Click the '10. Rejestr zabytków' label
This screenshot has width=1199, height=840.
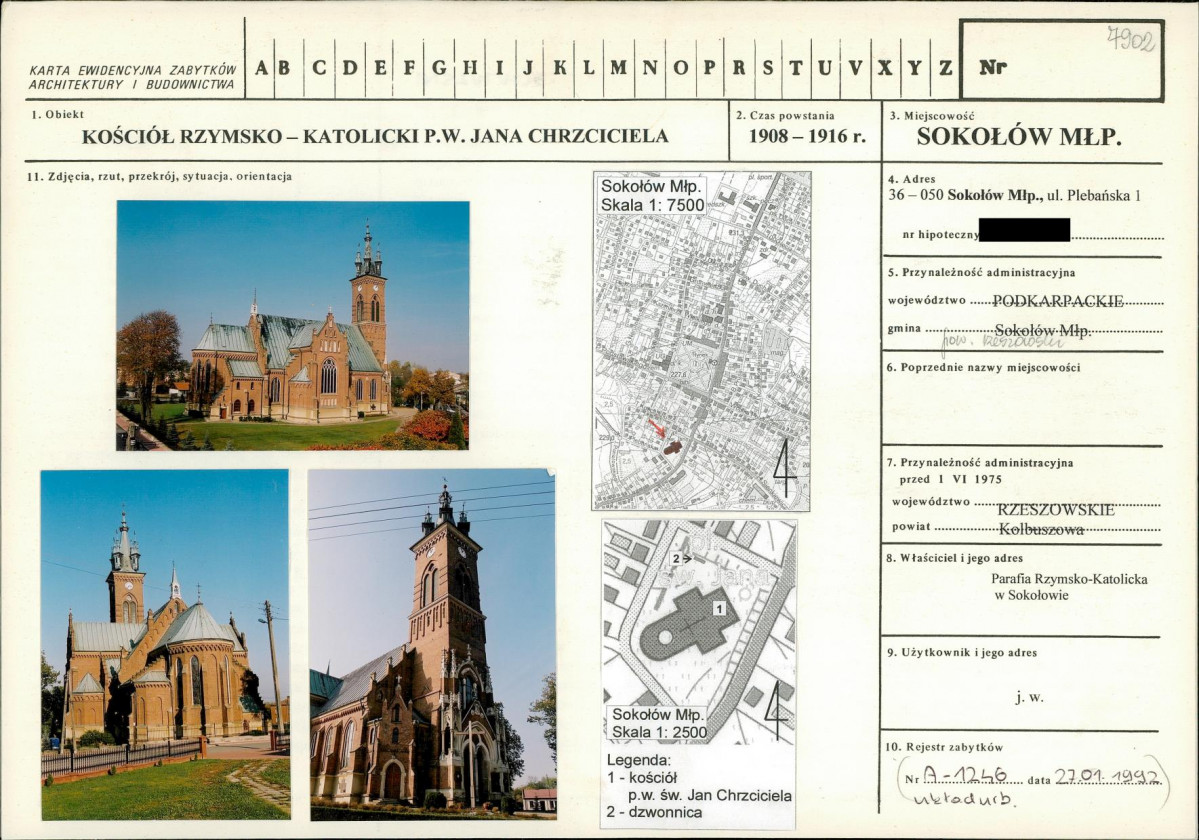pyautogui.click(x=945, y=748)
